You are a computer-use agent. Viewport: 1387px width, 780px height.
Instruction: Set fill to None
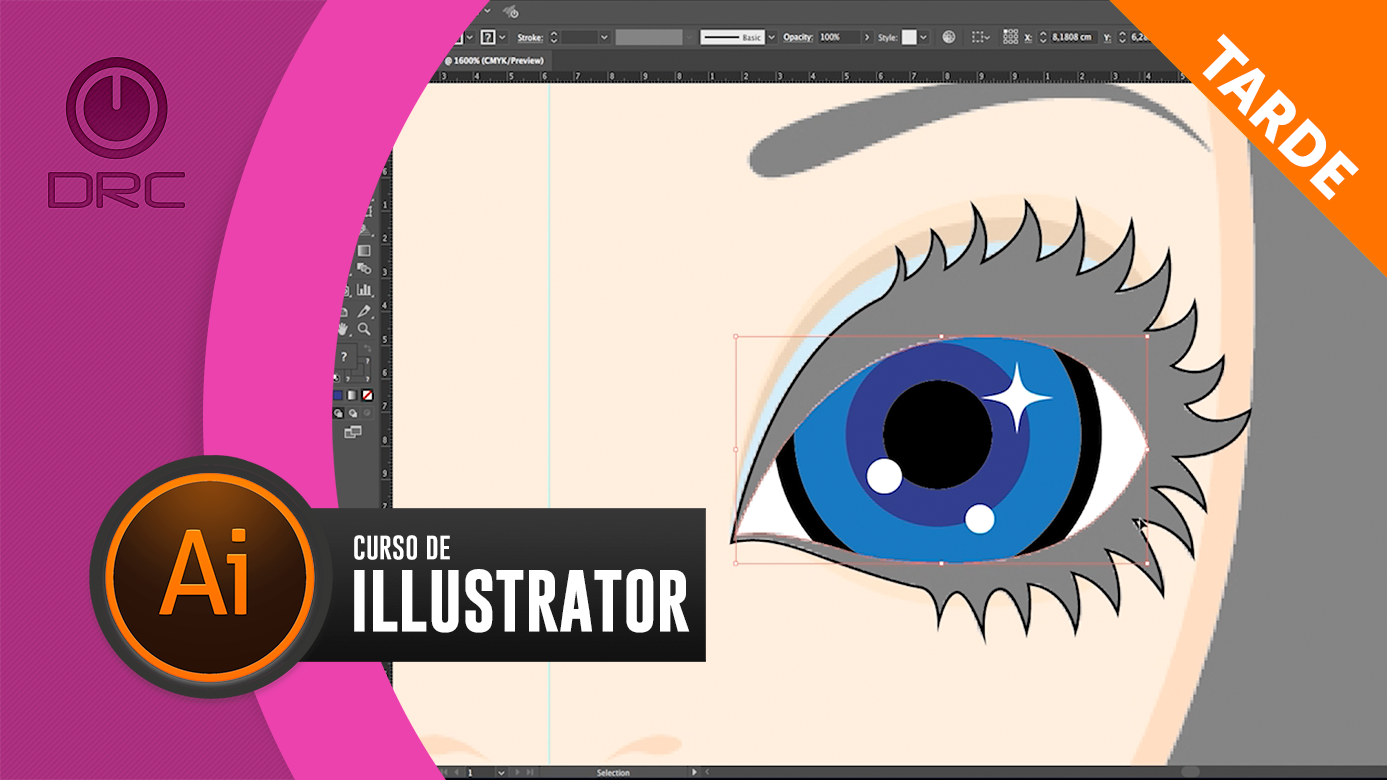point(366,395)
